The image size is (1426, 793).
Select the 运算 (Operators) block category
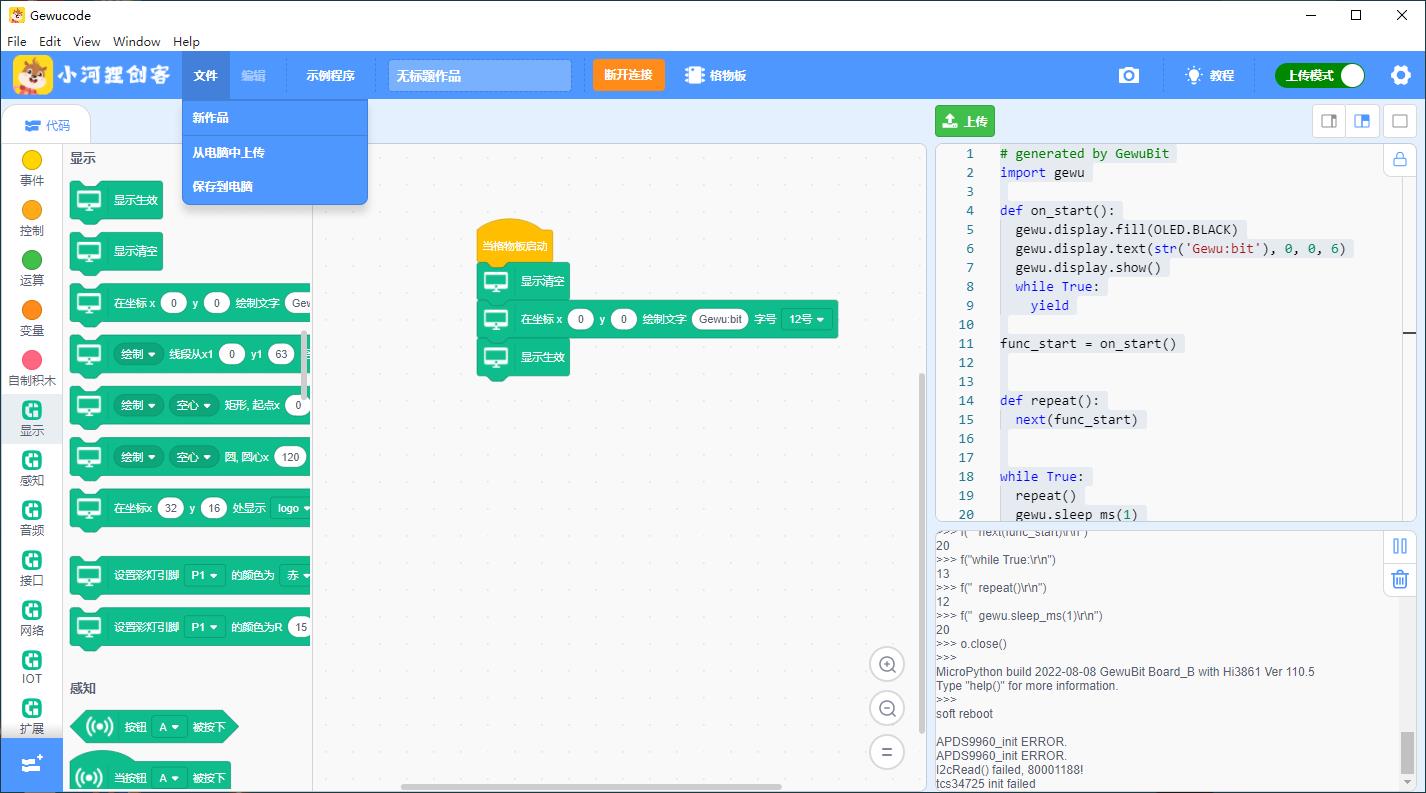[x=32, y=268]
